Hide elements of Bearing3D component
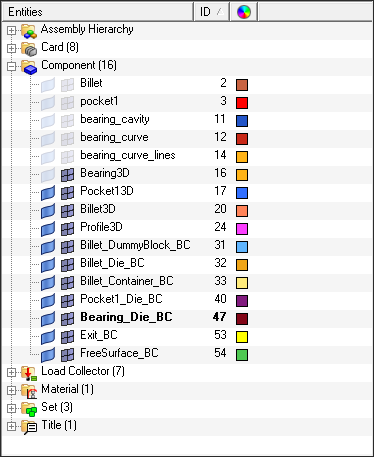 [x=67, y=175]
